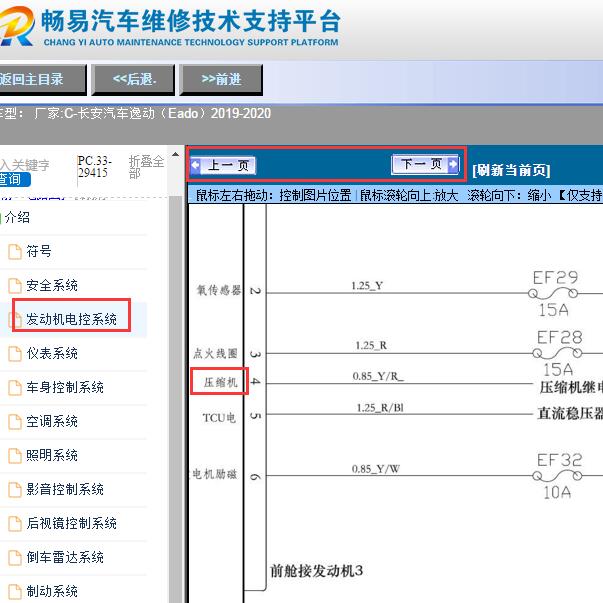Click the keyword search input field
603x603 pixels.
tap(25, 165)
